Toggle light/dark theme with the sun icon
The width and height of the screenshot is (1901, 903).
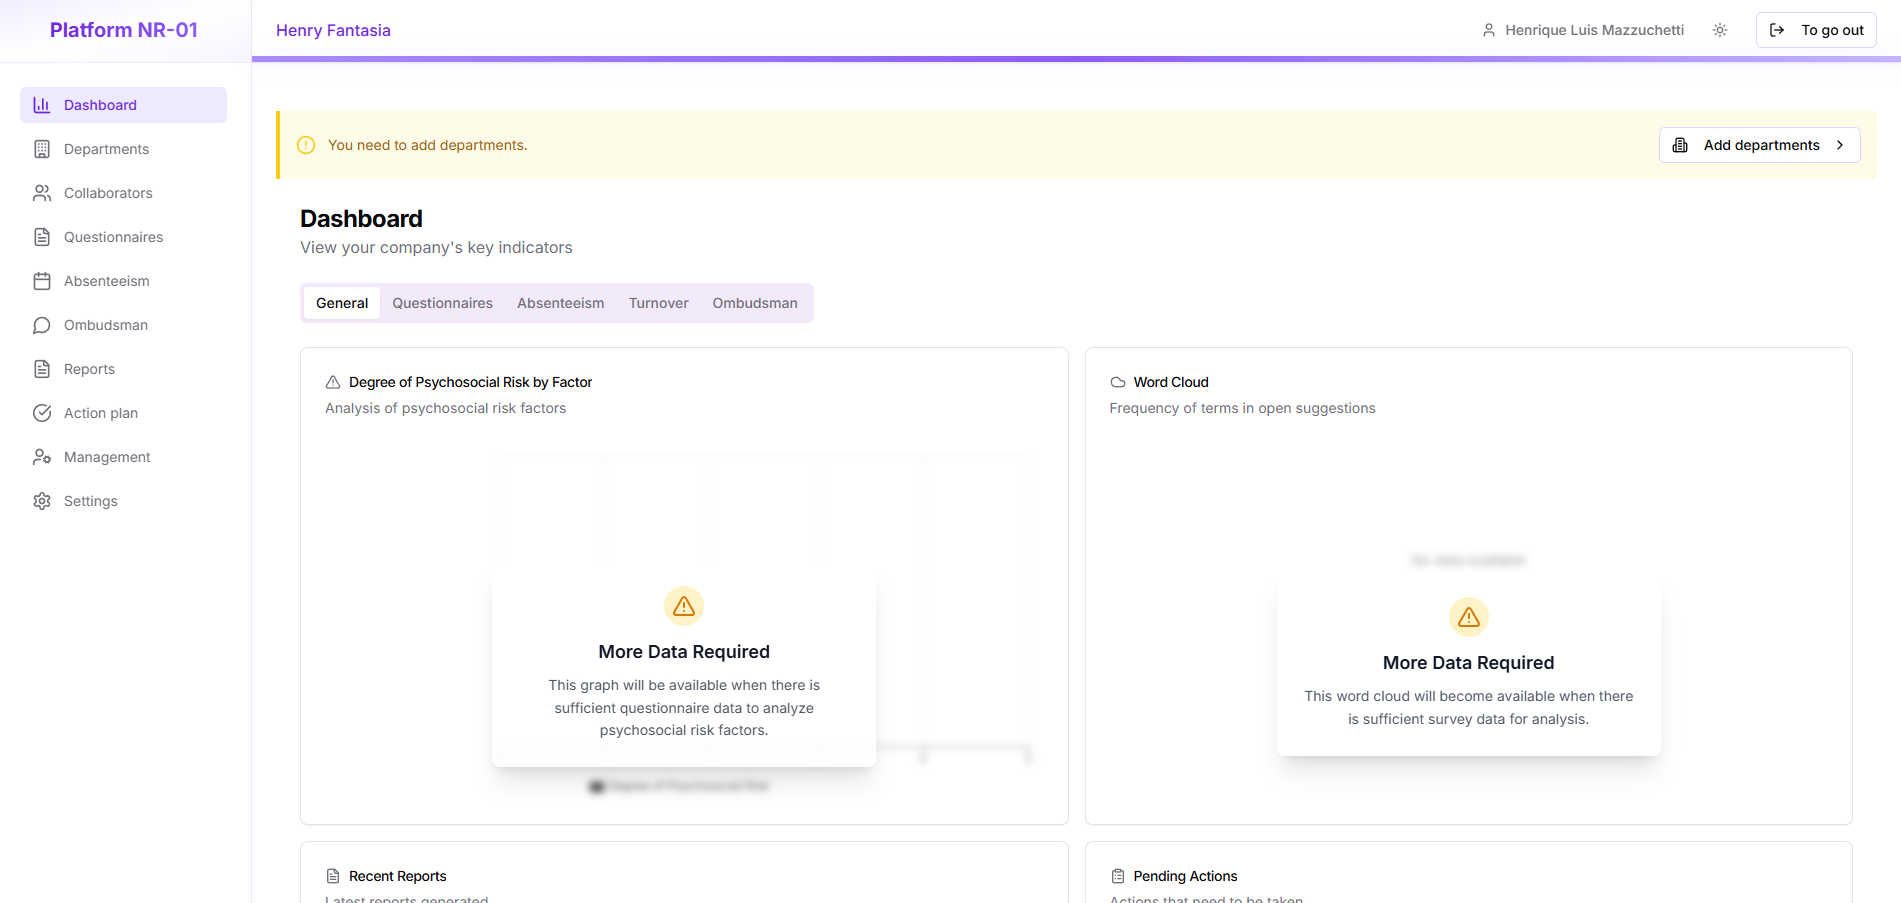(x=1720, y=29)
